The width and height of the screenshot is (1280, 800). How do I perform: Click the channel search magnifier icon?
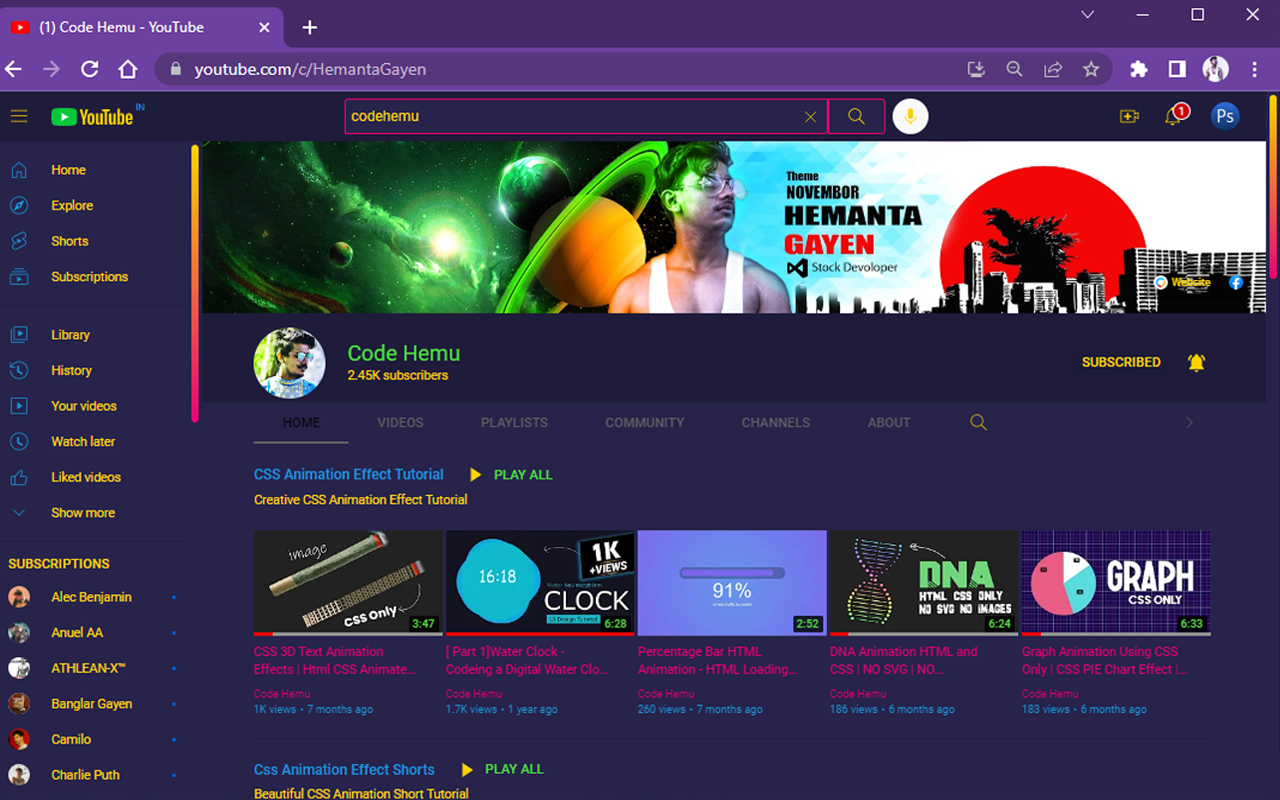[979, 423]
